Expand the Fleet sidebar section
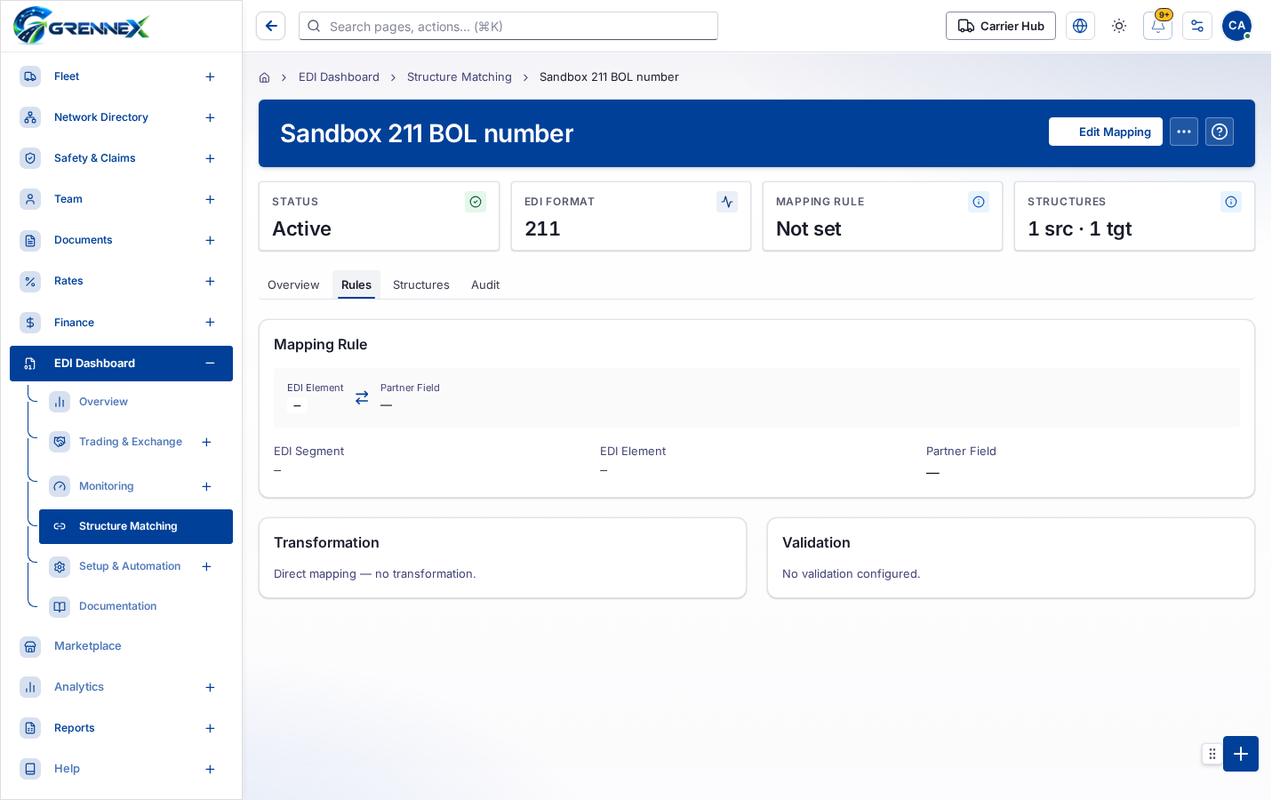This screenshot has width=1280, height=800. coord(210,77)
